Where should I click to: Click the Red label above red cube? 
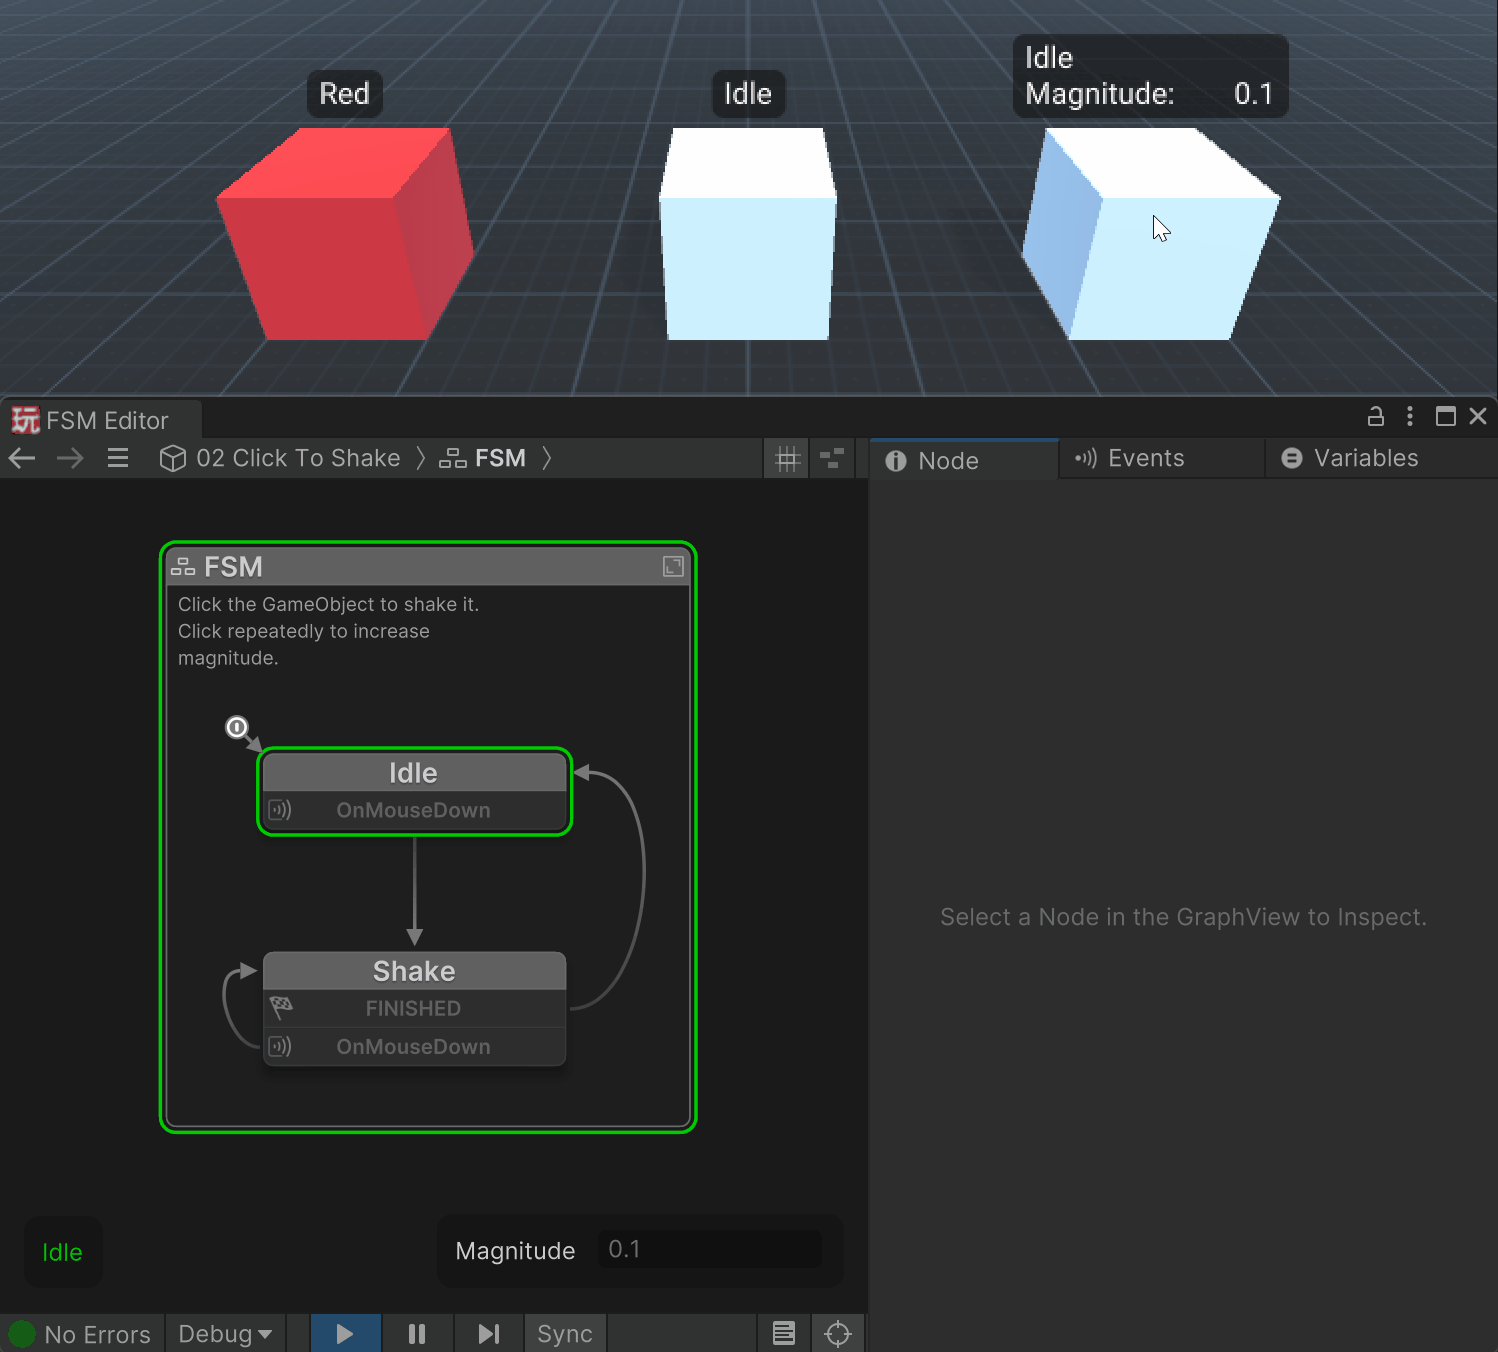coord(344,94)
